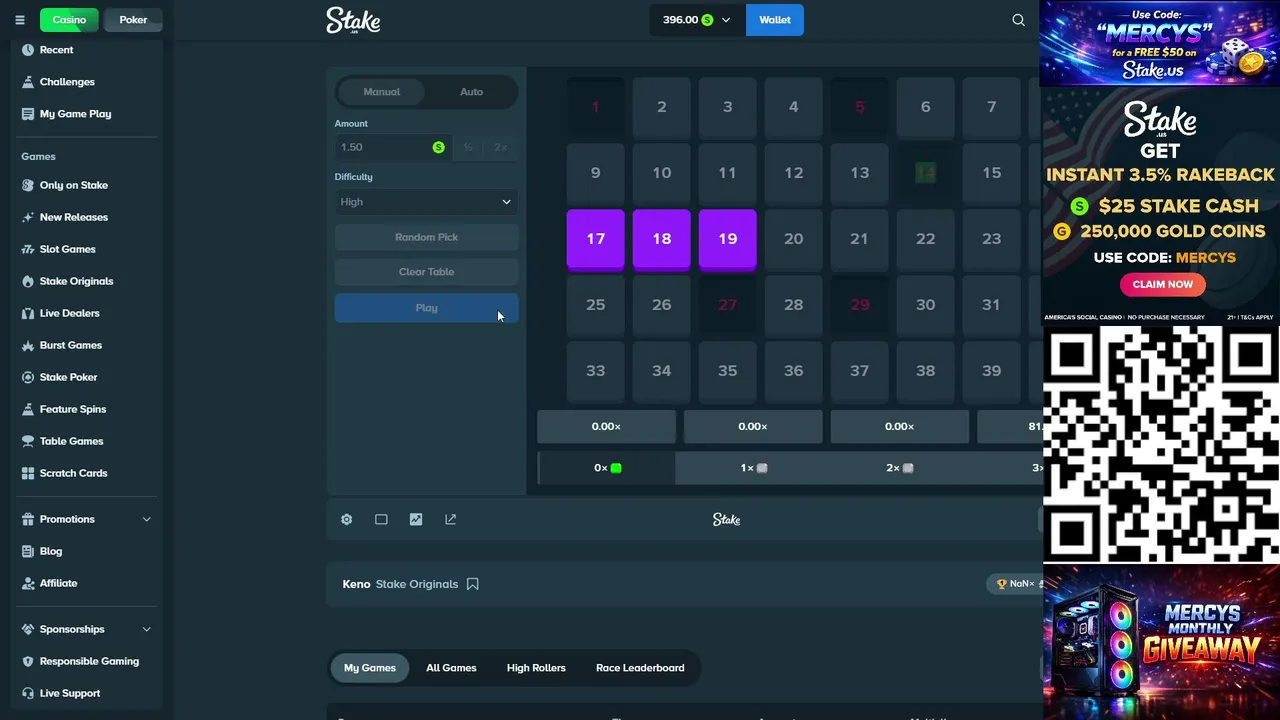Screen dimensions: 1280x720
Task: Click the Play button
Action: [x=426, y=308]
